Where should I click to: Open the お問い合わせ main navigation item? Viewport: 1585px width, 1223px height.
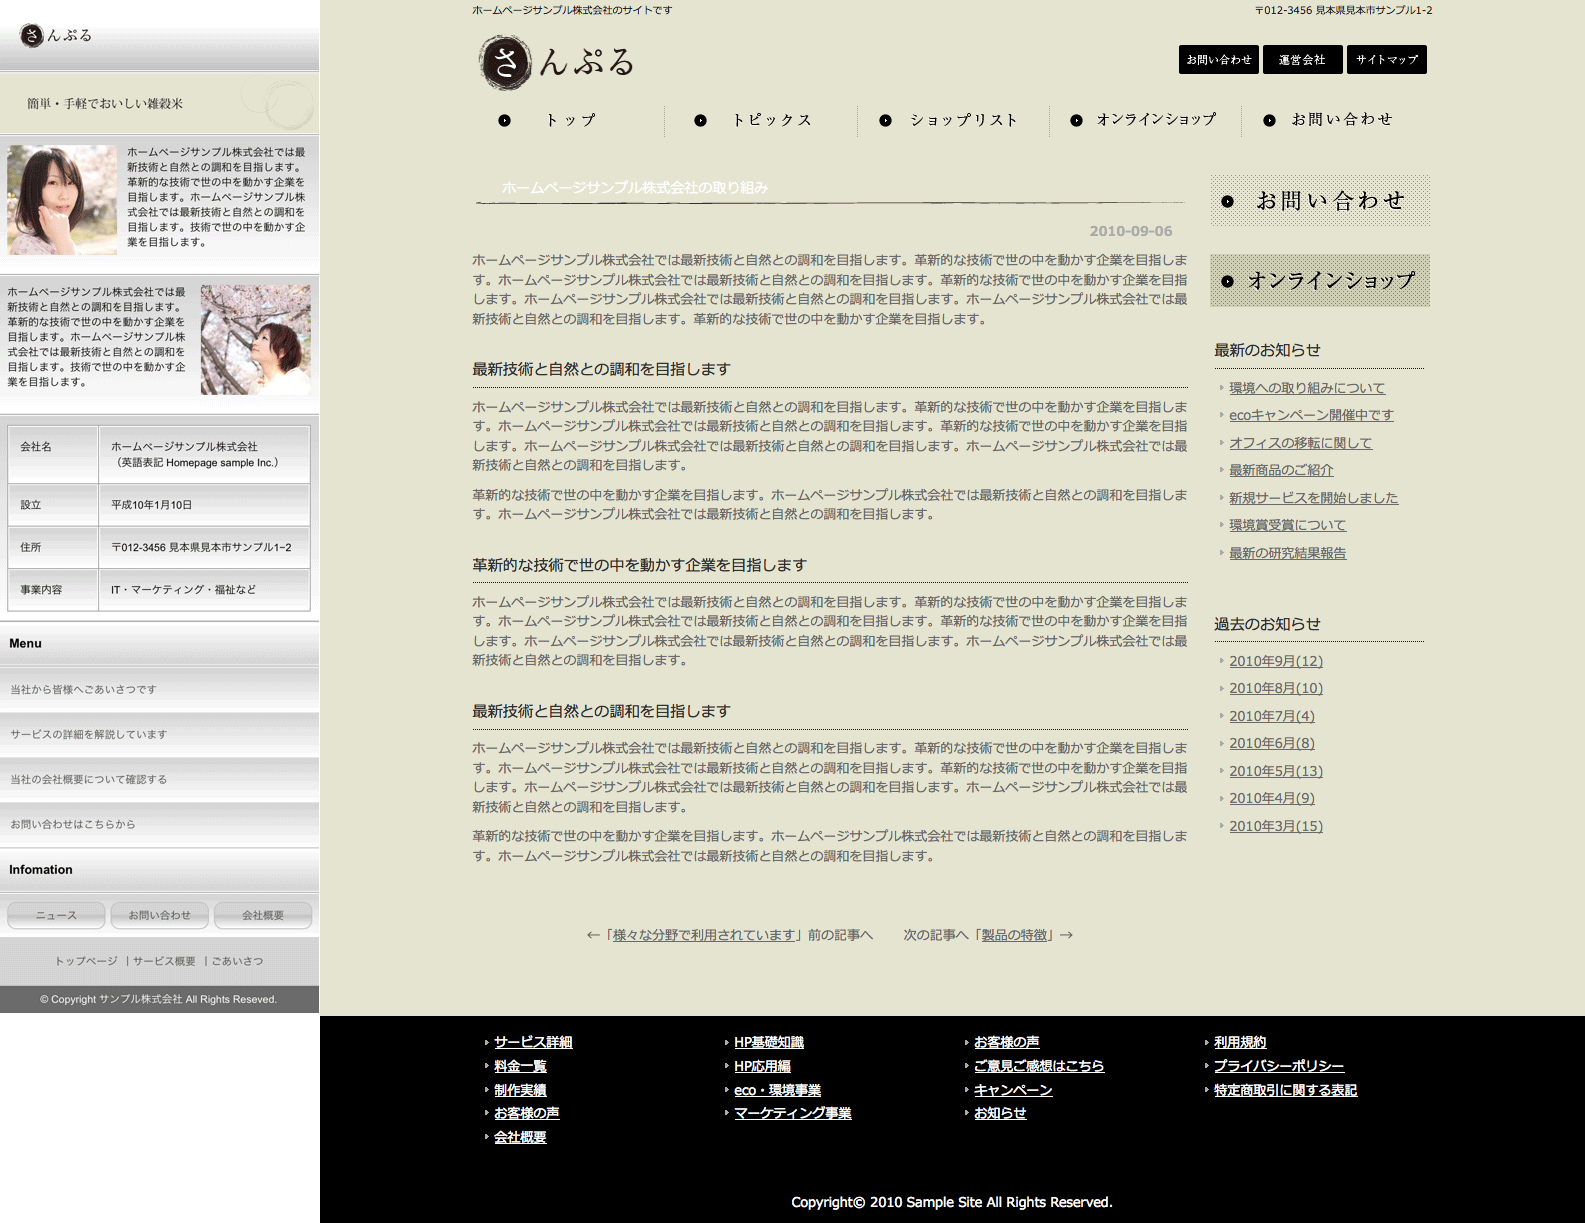click(1341, 120)
